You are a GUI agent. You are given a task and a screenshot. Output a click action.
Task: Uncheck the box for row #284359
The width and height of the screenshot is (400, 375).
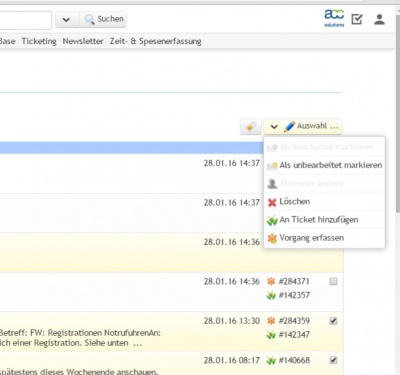click(333, 321)
